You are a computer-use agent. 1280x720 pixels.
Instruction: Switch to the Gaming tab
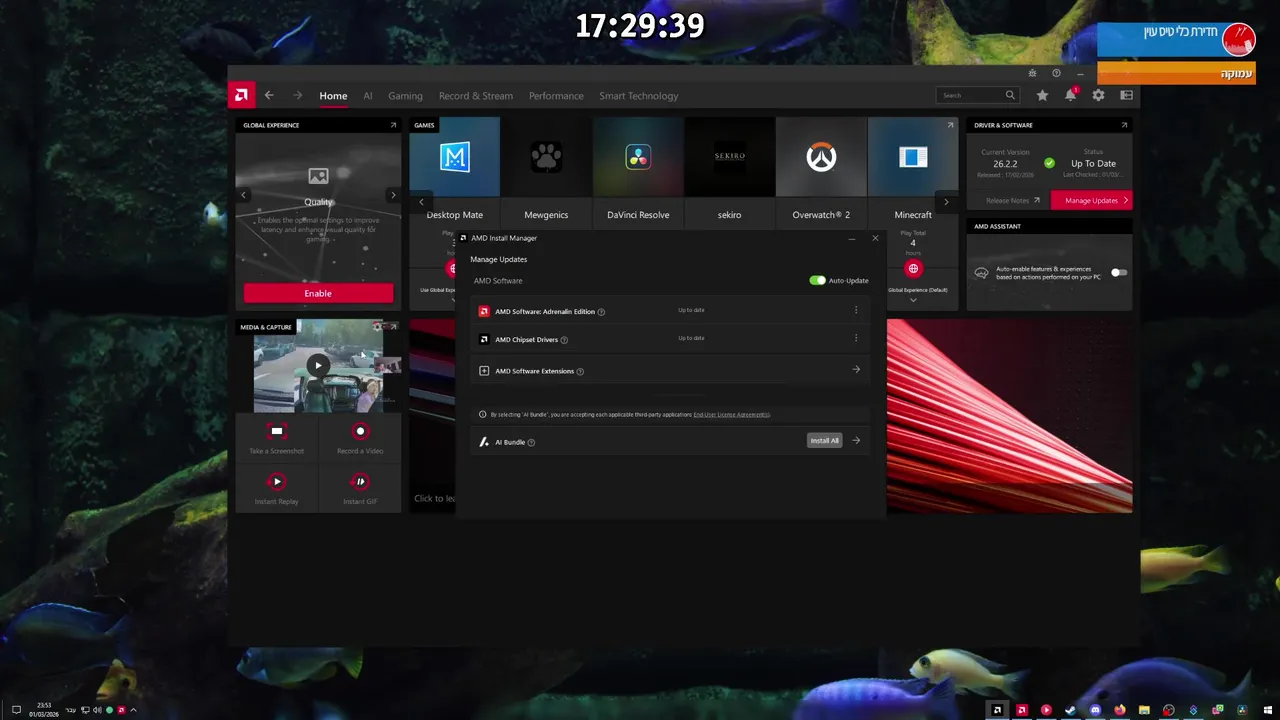(x=405, y=96)
